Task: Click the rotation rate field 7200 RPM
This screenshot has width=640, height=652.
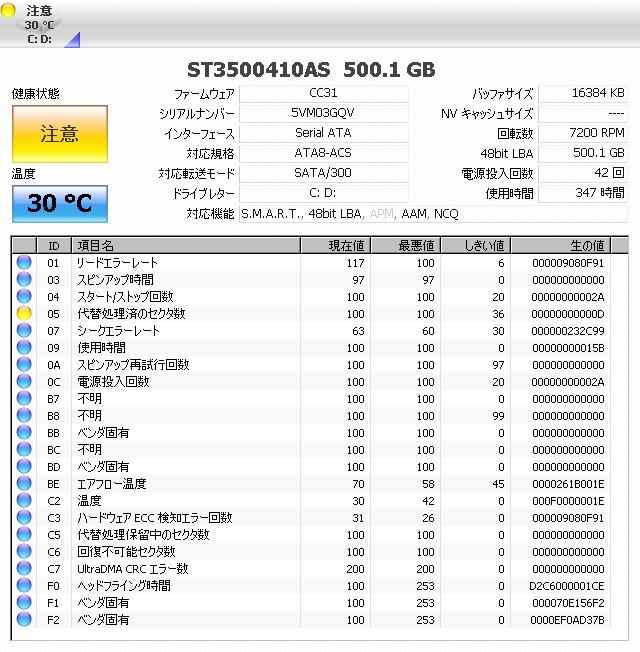Action: pyautogui.click(x=583, y=133)
